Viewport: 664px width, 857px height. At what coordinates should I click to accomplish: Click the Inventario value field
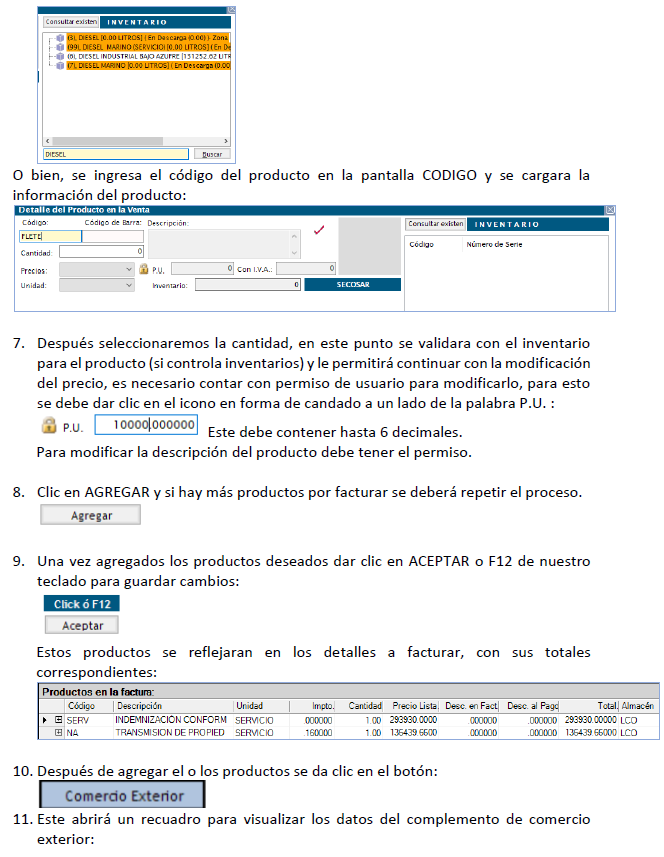tap(248, 285)
